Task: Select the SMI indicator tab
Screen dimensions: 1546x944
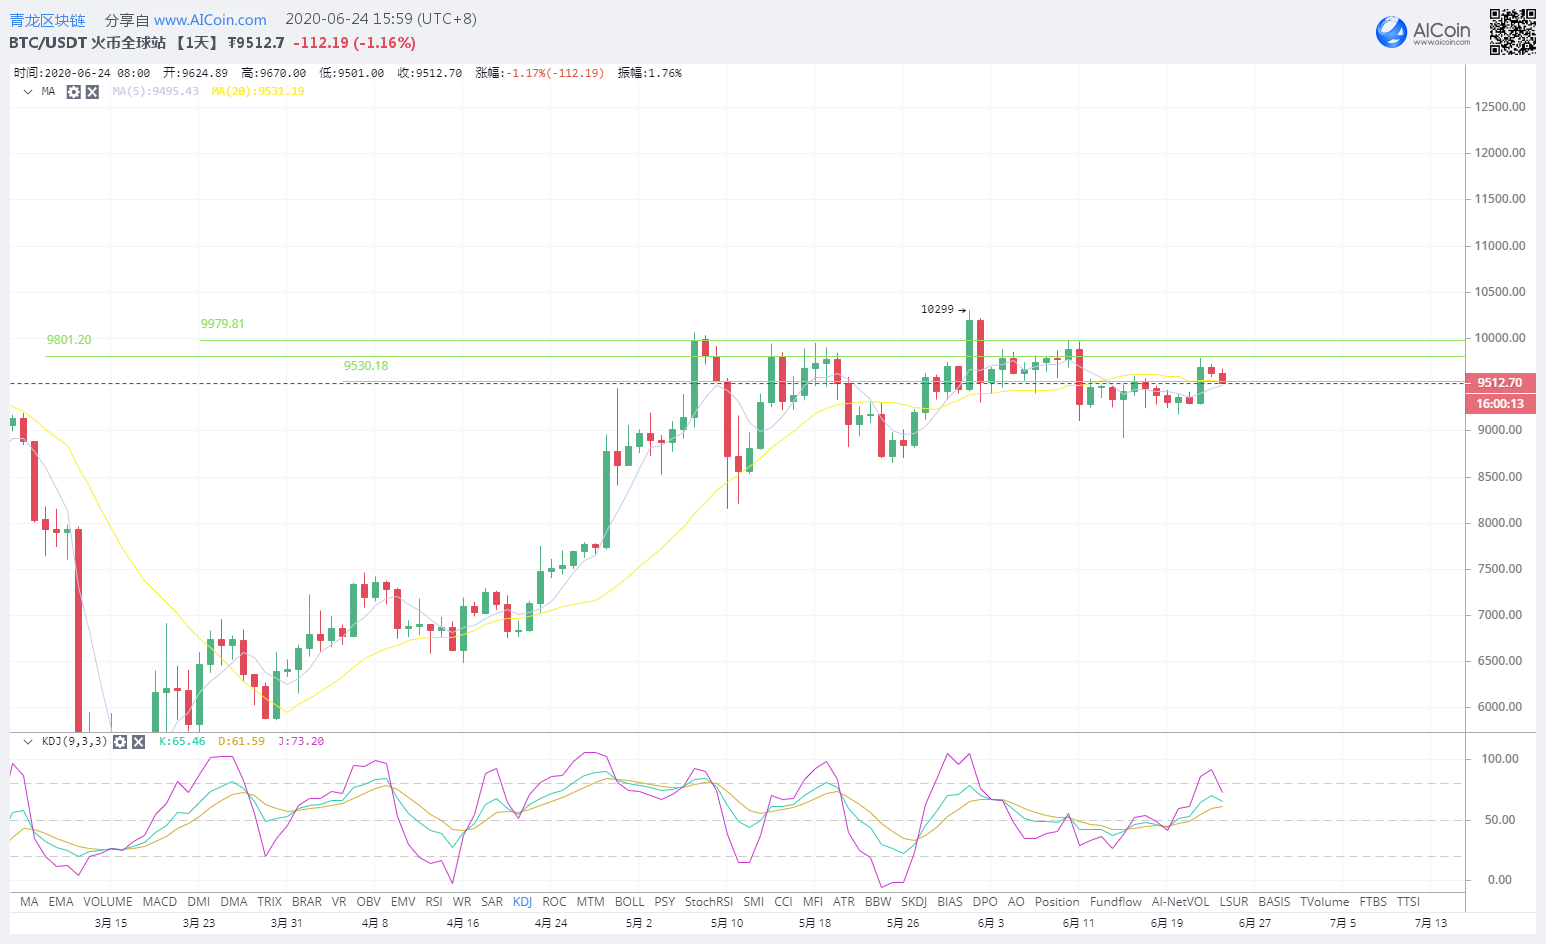Action: click(x=754, y=902)
